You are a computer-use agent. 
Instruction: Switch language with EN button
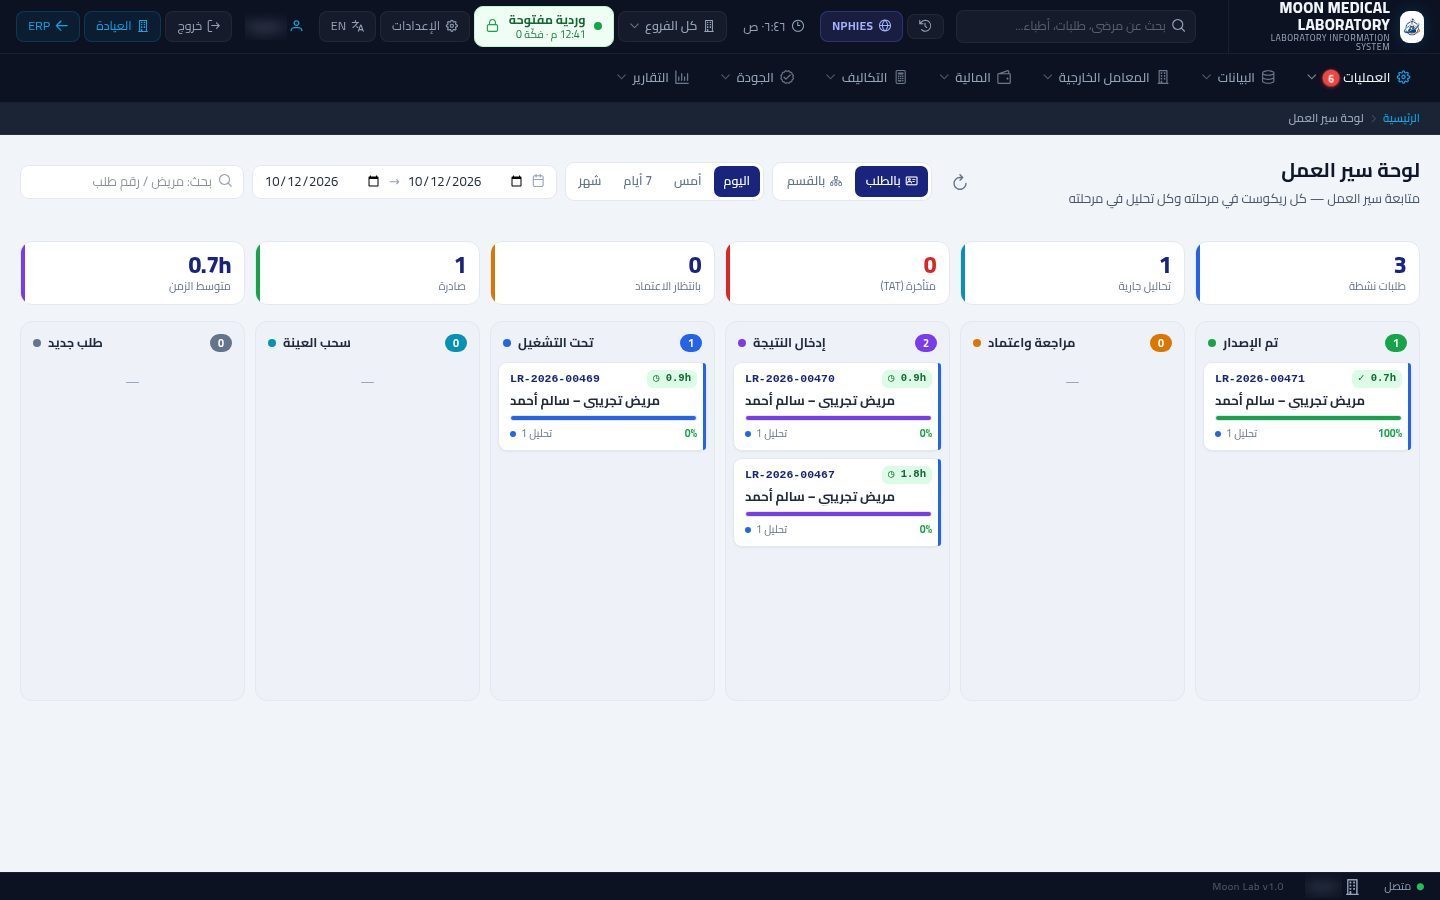[347, 26]
